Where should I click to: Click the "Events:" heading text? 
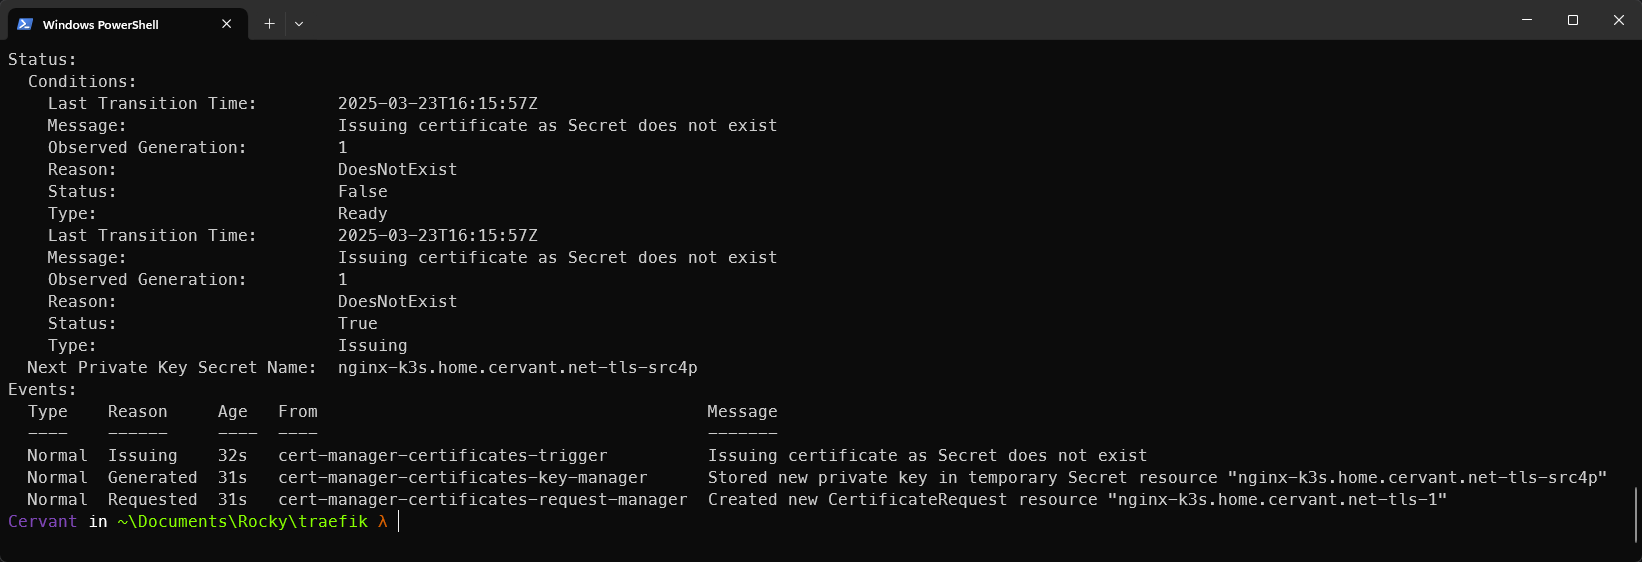pyautogui.click(x=42, y=390)
